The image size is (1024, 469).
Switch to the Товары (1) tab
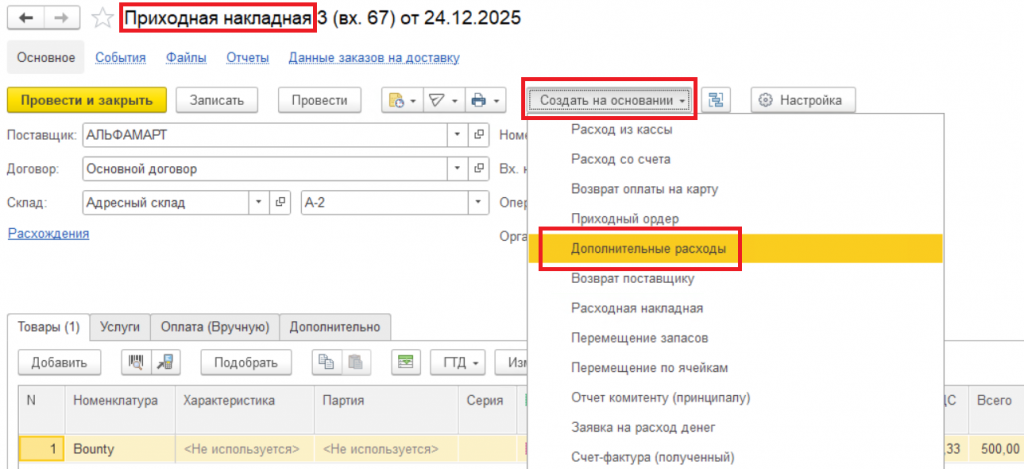pos(49,327)
